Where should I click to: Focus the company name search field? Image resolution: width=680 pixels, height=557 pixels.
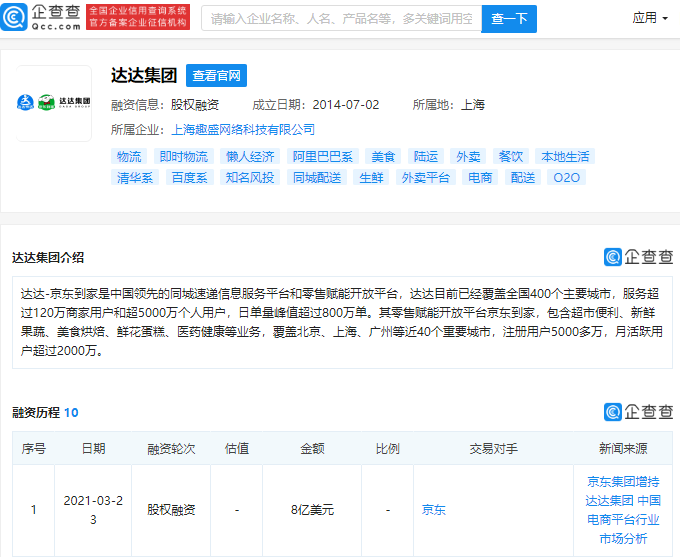pos(341,19)
